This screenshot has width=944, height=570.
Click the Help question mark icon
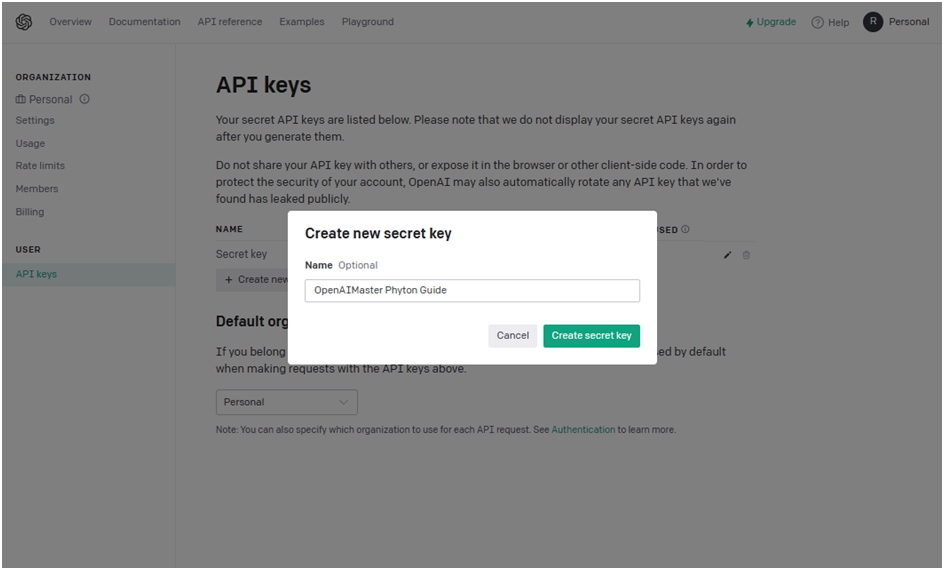pos(817,22)
